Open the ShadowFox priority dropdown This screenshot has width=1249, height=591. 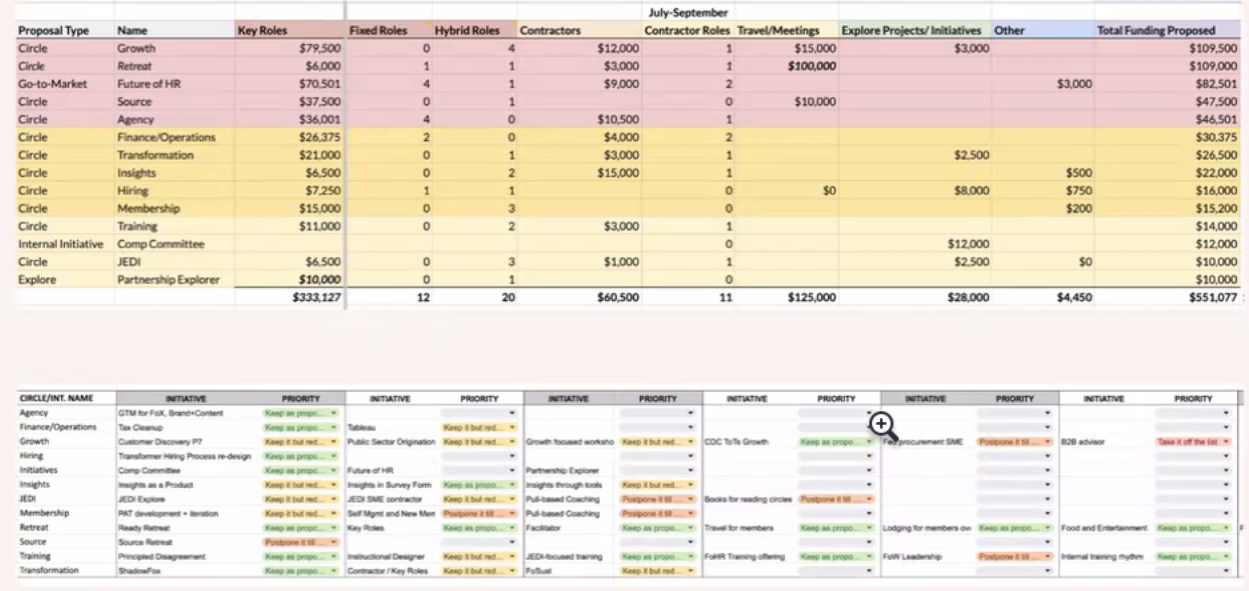[x=300, y=570]
